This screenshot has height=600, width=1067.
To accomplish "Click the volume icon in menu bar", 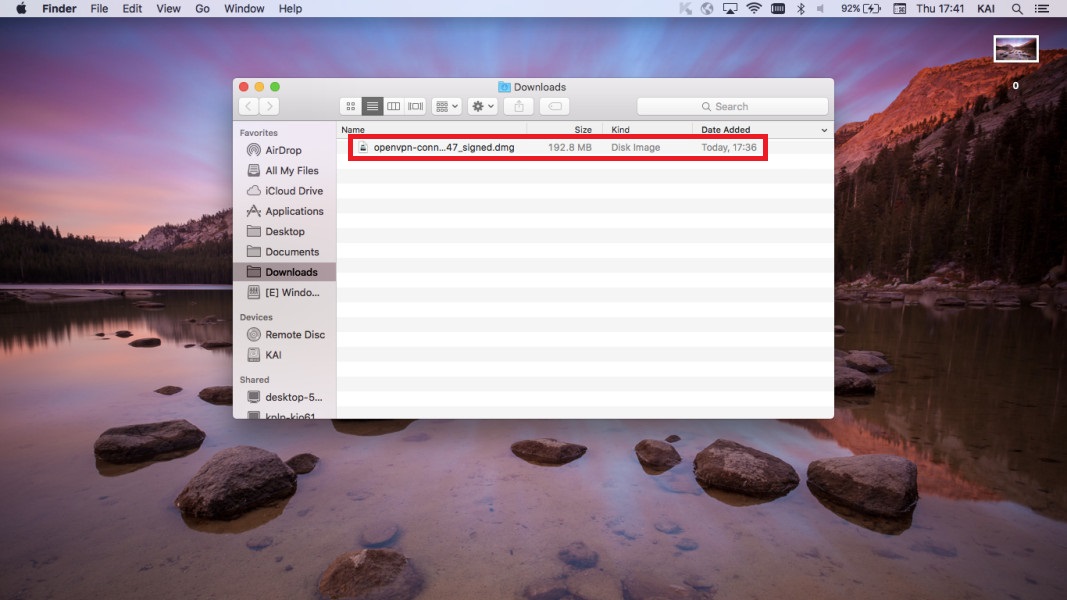I will point(821,9).
